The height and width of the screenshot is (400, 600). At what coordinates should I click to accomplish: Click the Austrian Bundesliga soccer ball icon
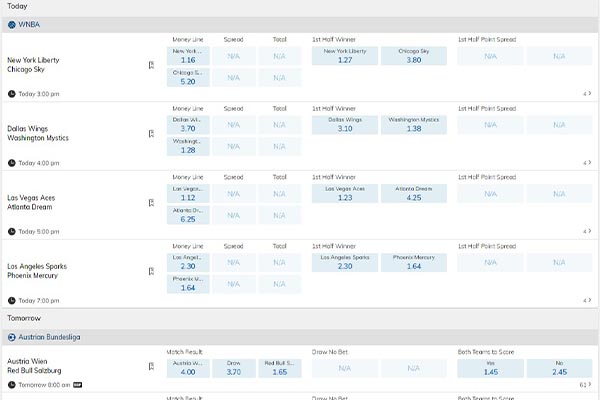point(12,337)
